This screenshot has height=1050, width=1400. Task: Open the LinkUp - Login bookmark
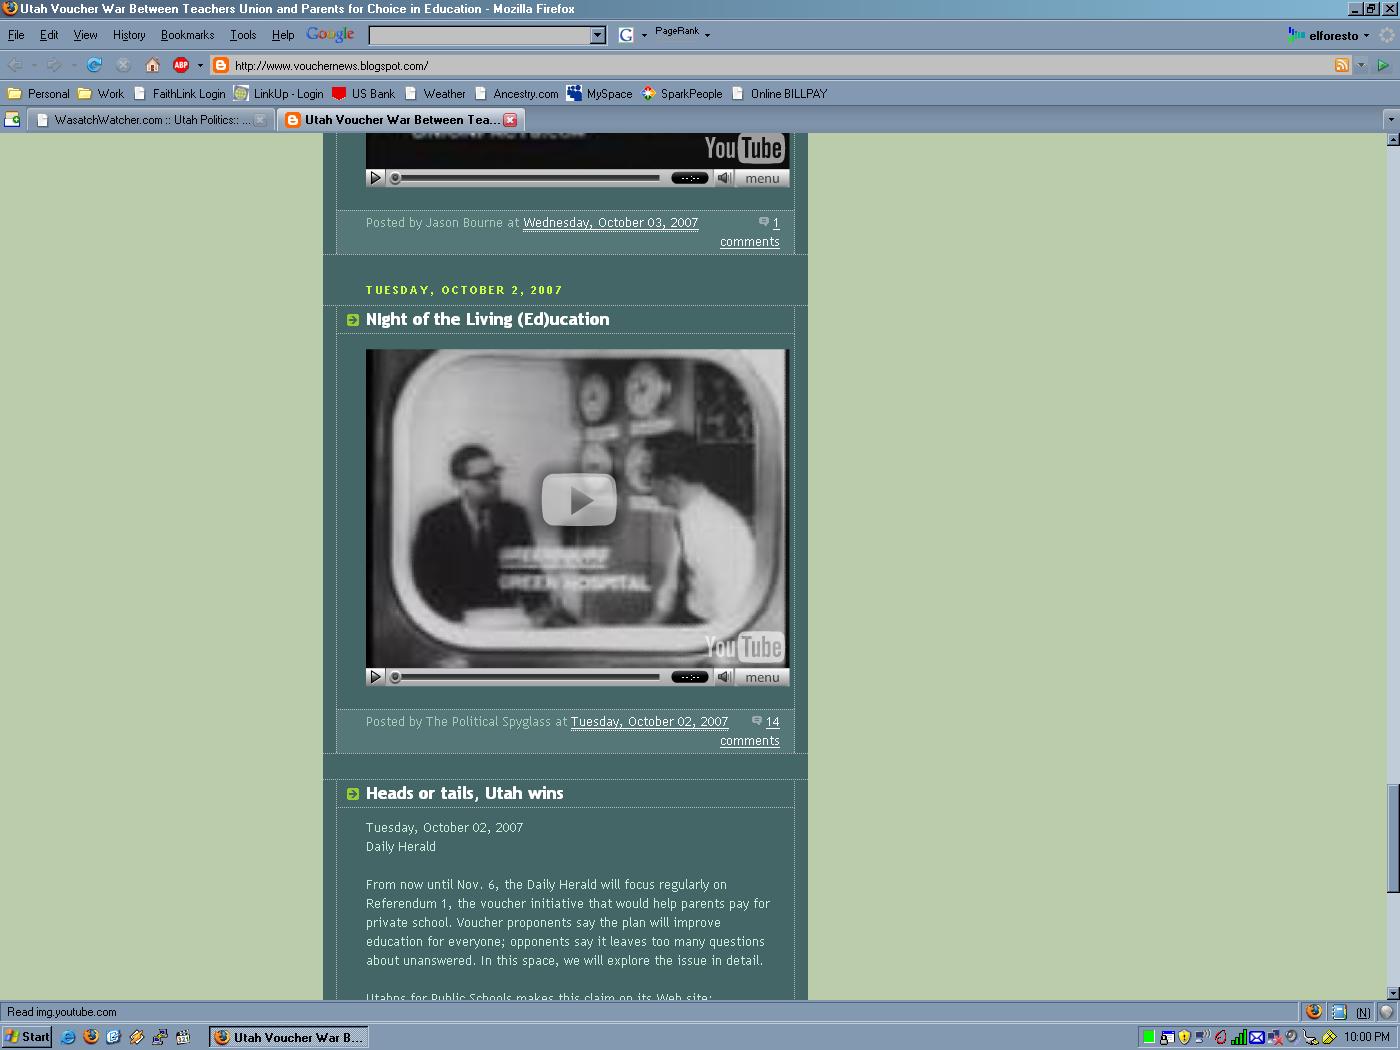(x=278, y=93)
